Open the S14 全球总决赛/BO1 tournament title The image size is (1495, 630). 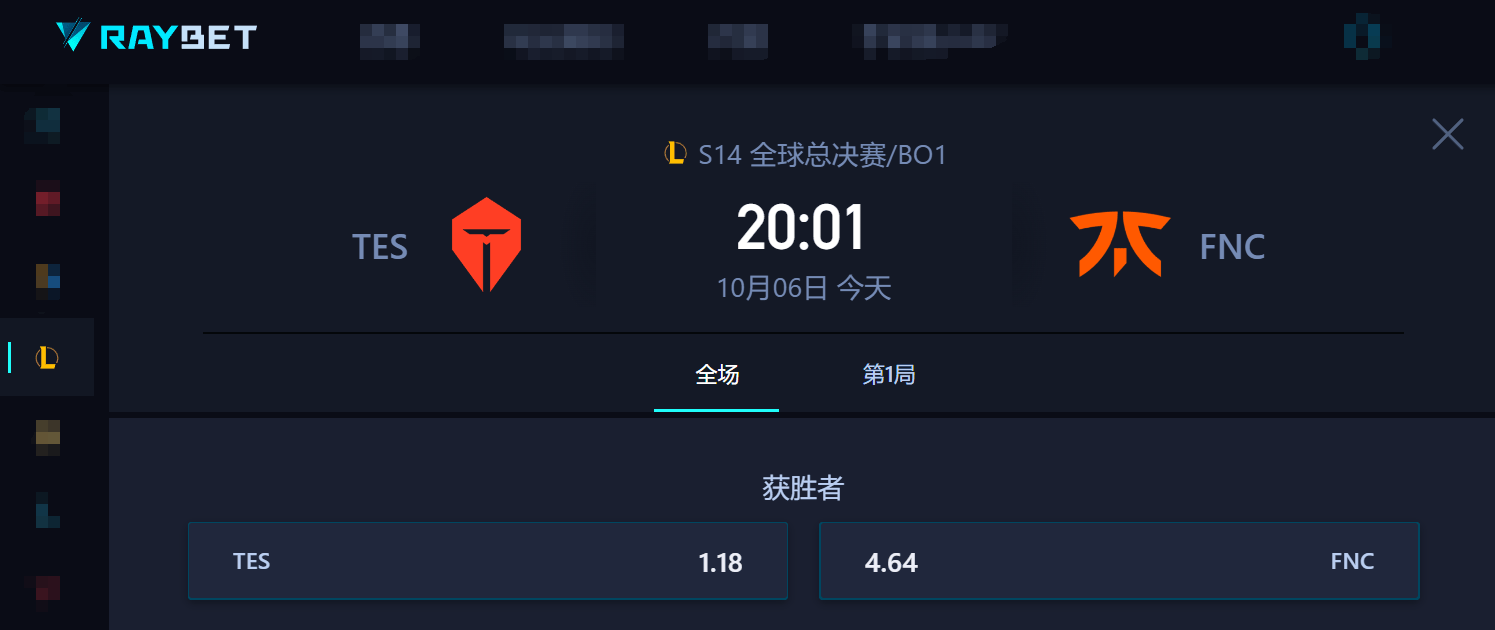(822, 155)
